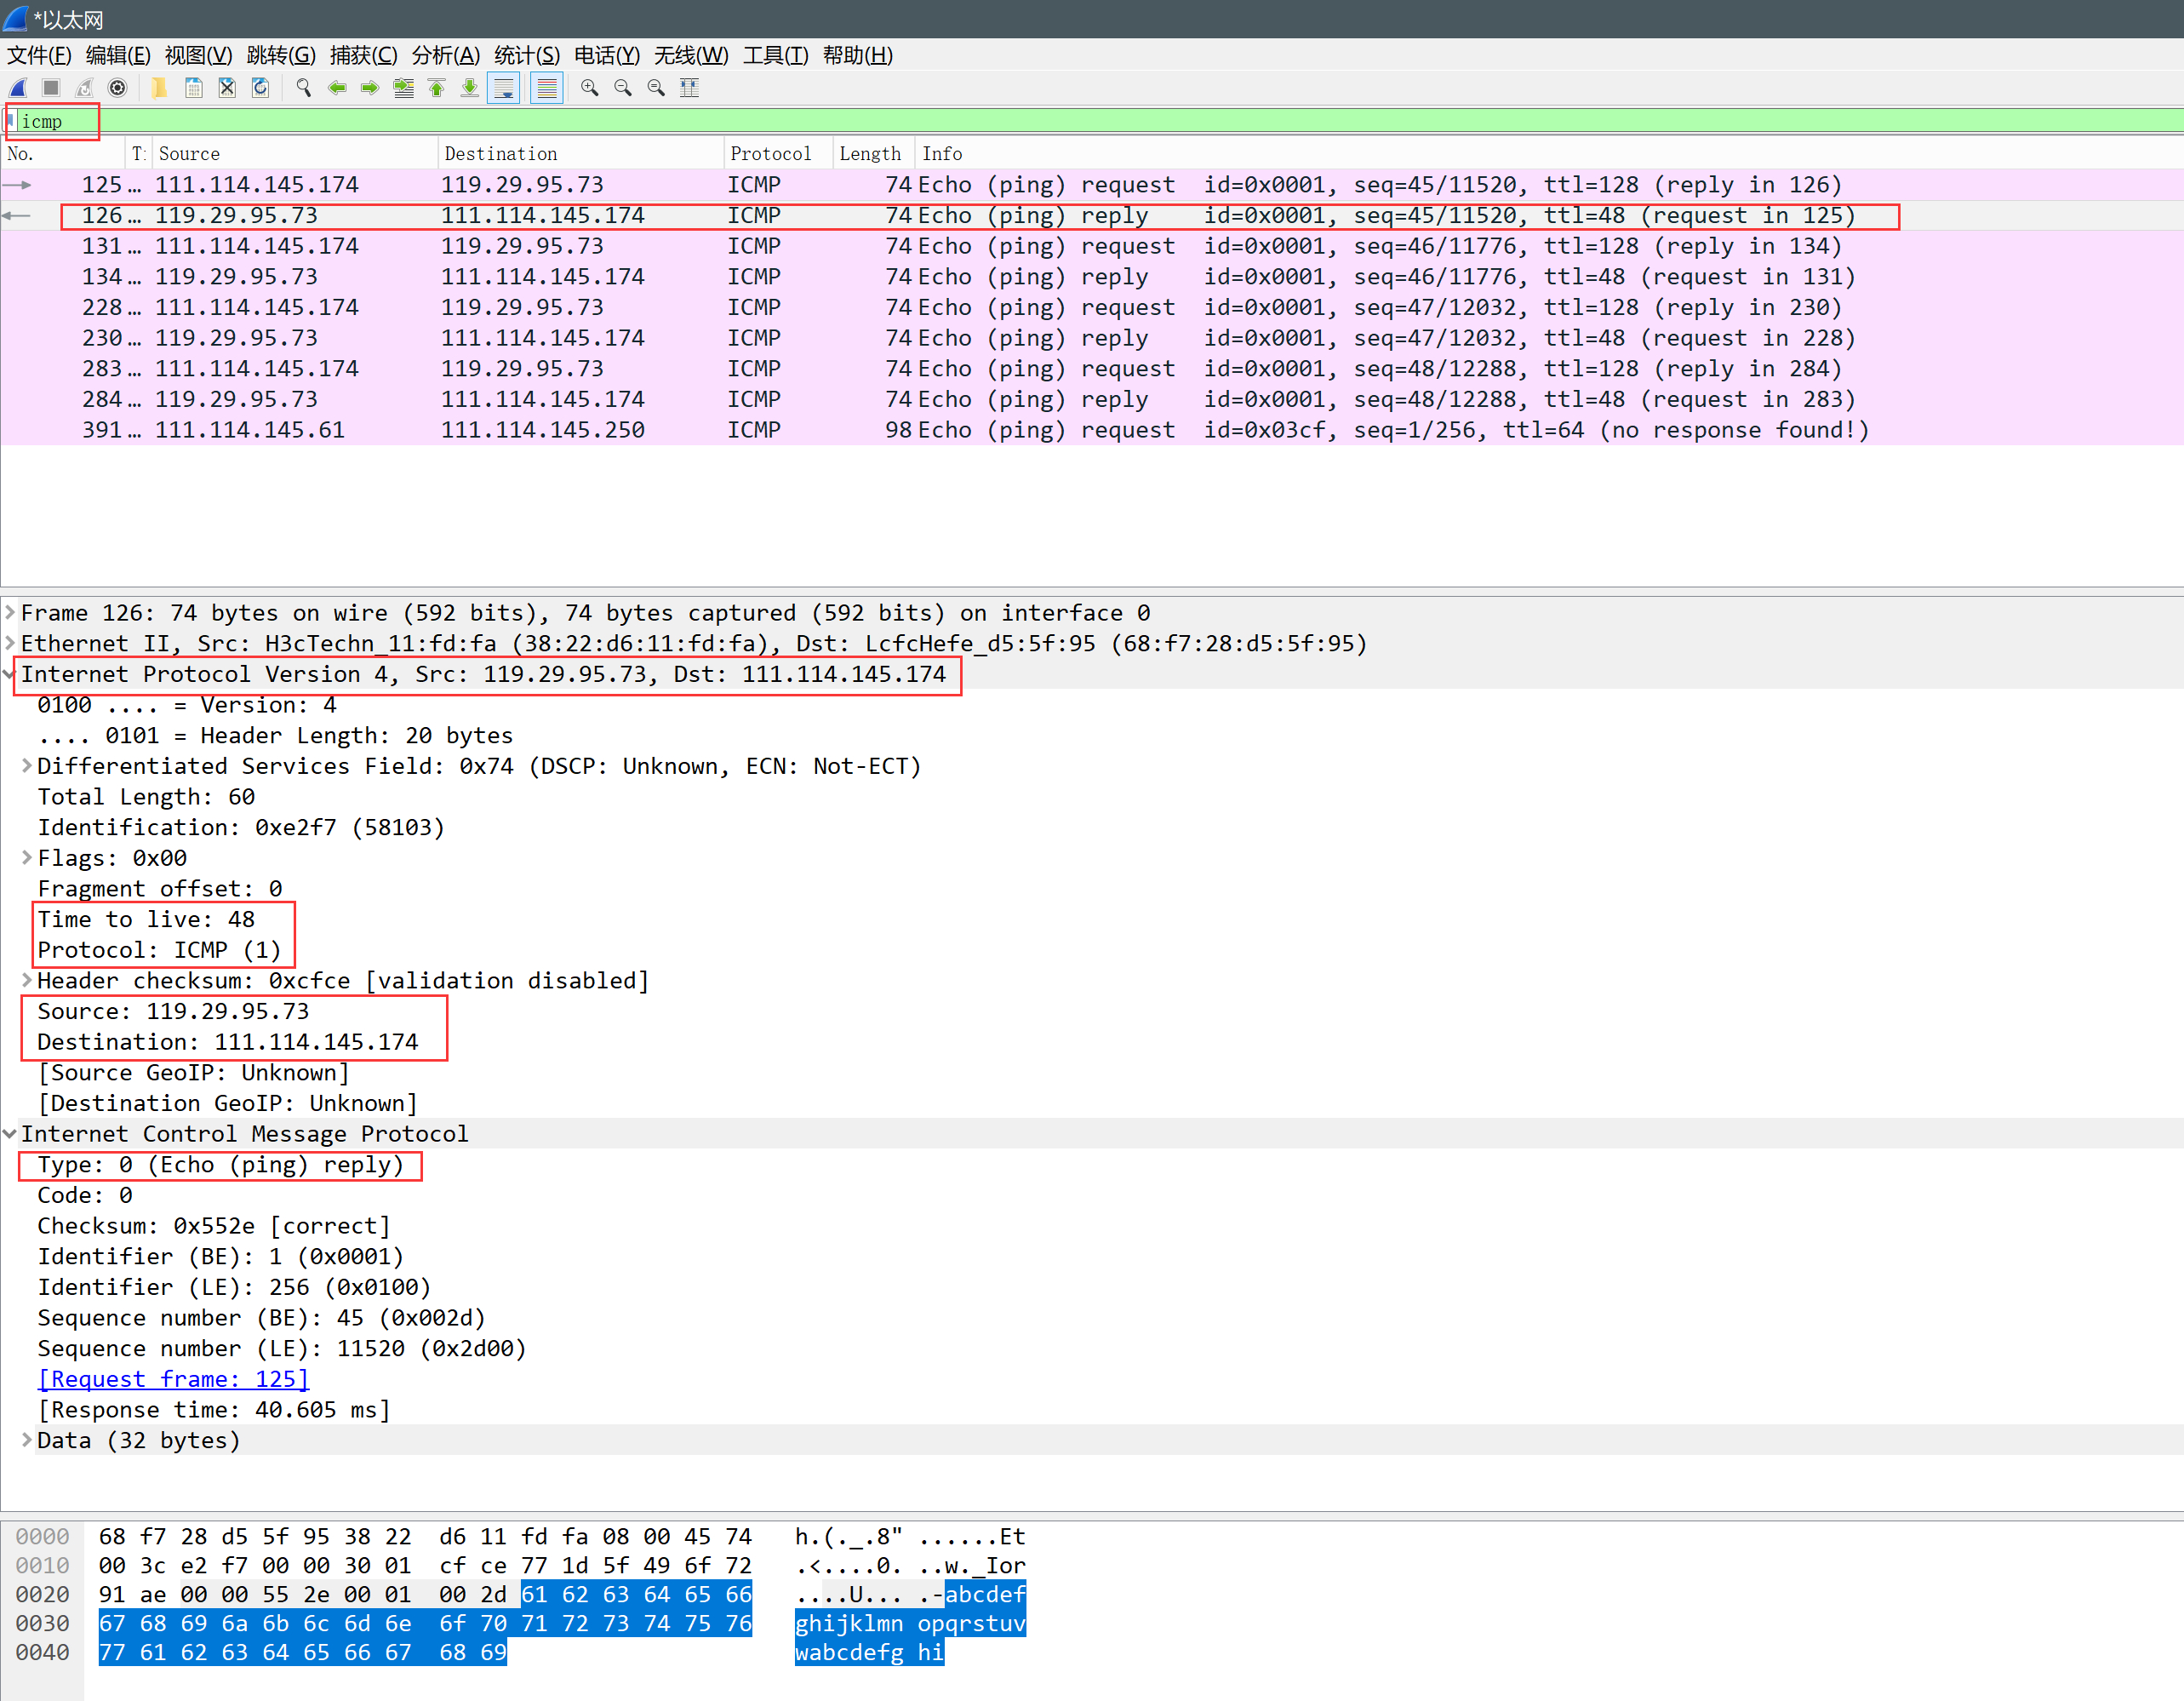The image size is (2184, 1701).
Task: Jump to the first packet
Action: pyautogui.click(x=436, y=88)
